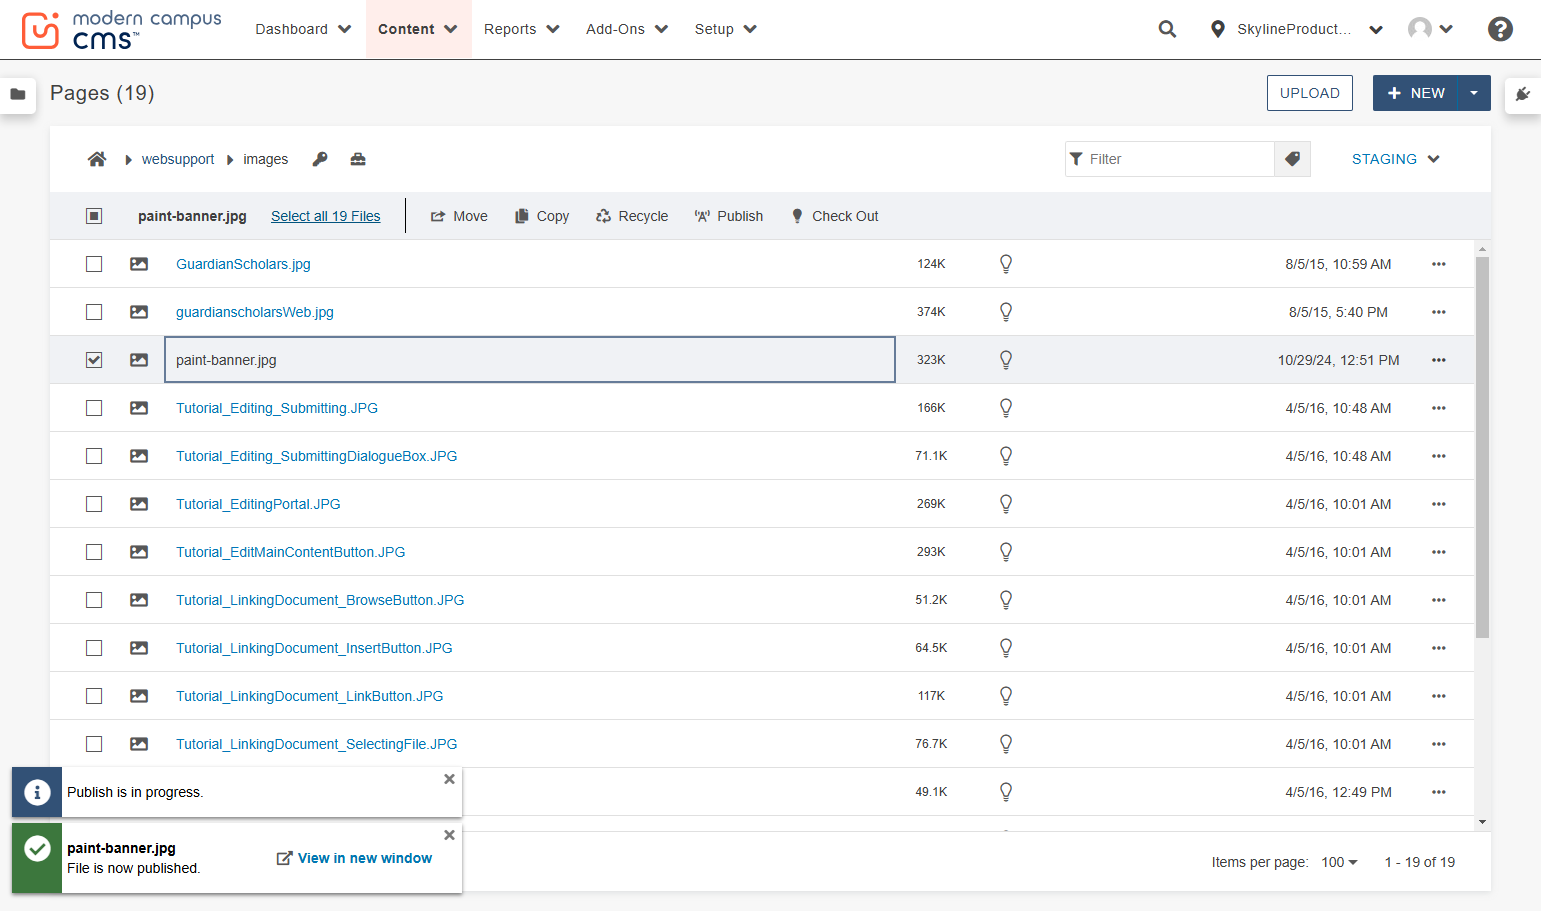This screenshot has height=911, width=1541.
Task: Close the 'Publish is in progress' notification
Action: click(449, 779)
